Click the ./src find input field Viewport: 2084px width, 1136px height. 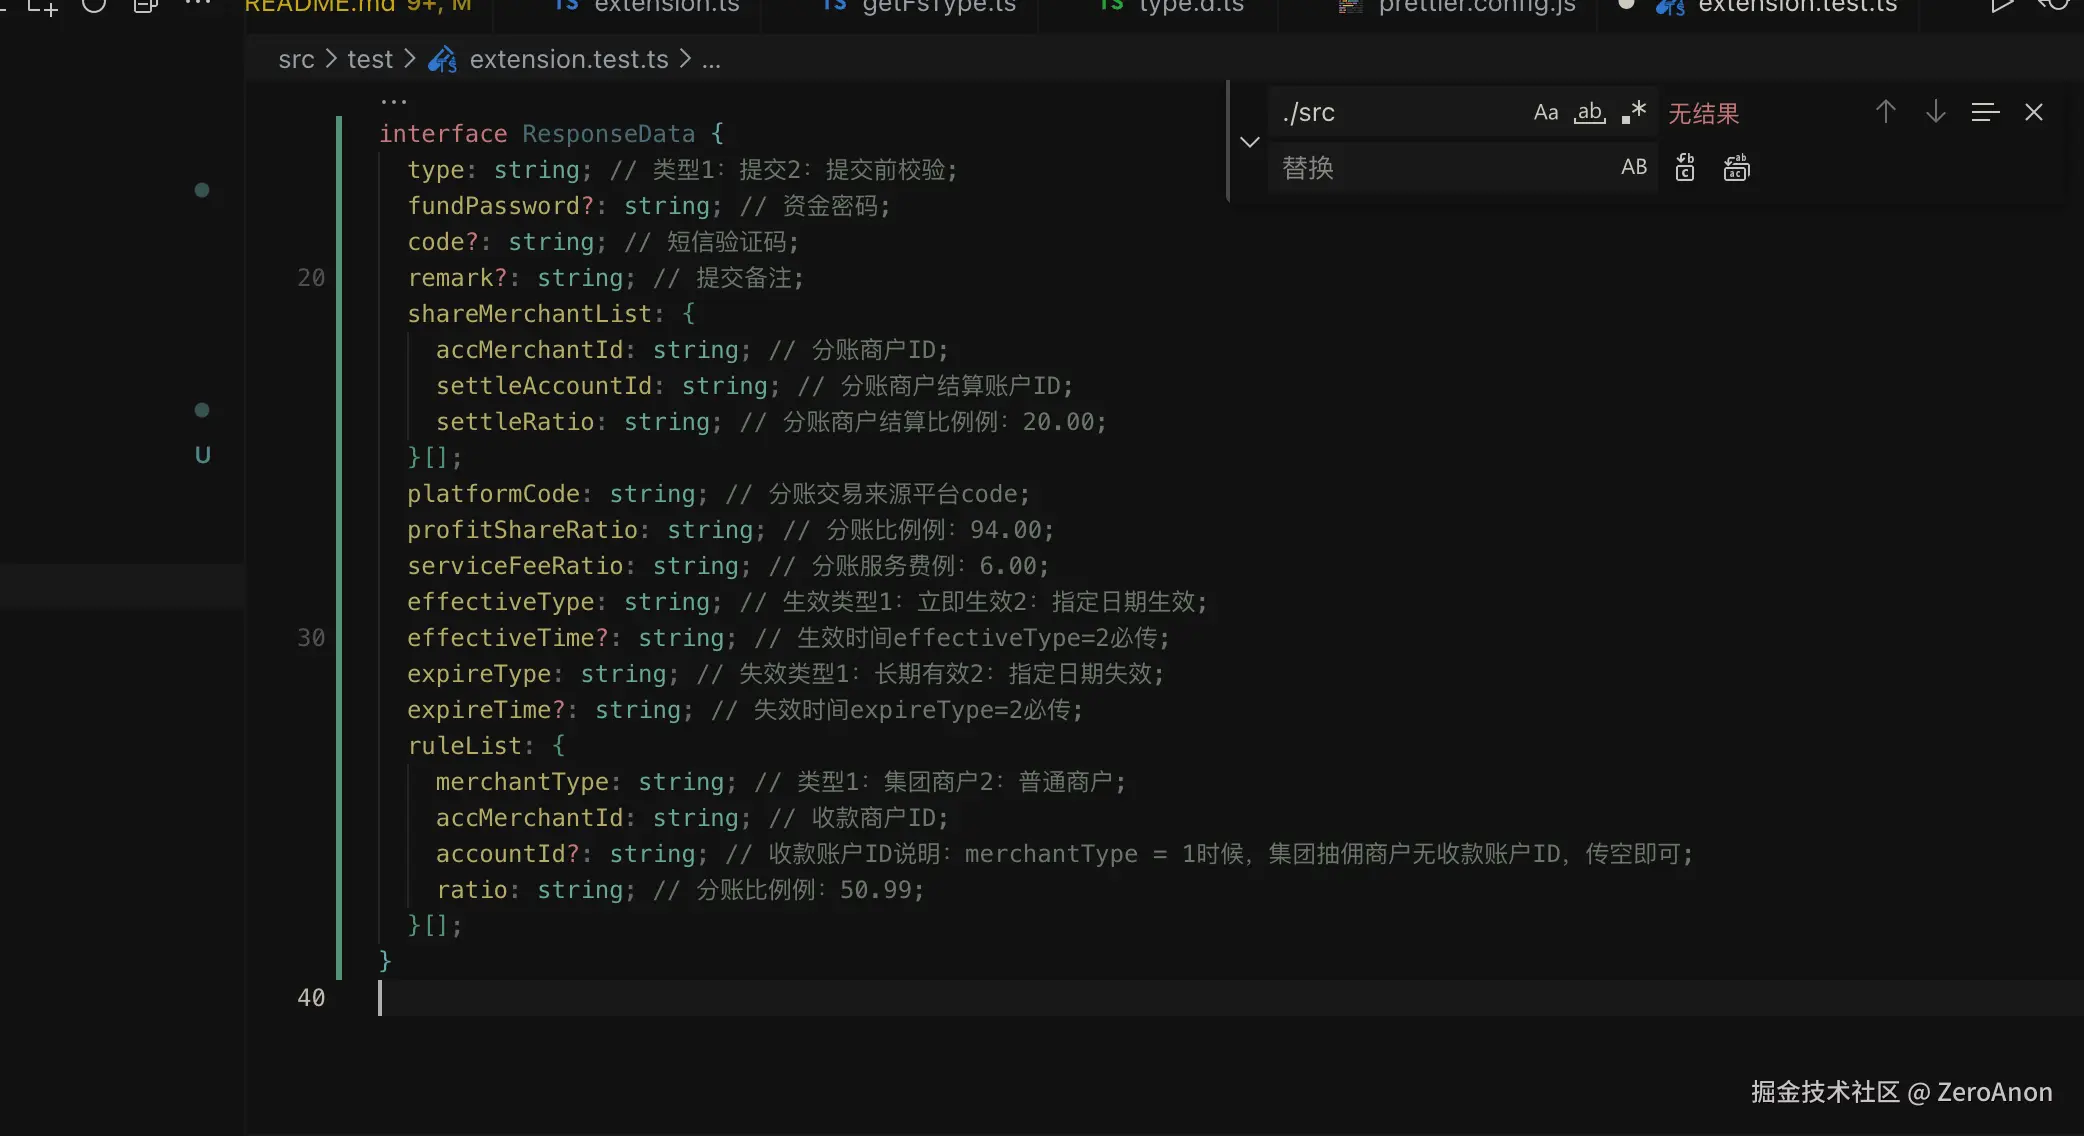pyautogui.click(x=1400, y=113)
